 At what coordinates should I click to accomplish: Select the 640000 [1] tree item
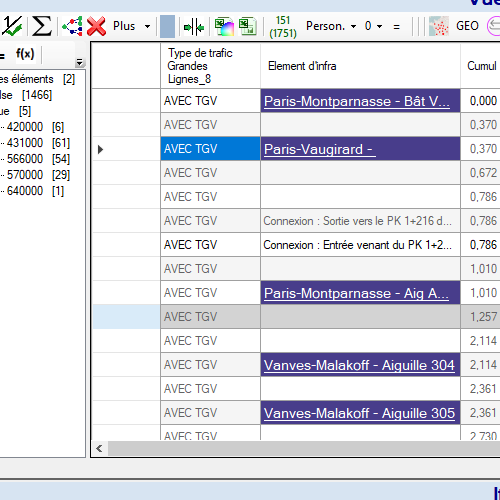click(35, 191)
